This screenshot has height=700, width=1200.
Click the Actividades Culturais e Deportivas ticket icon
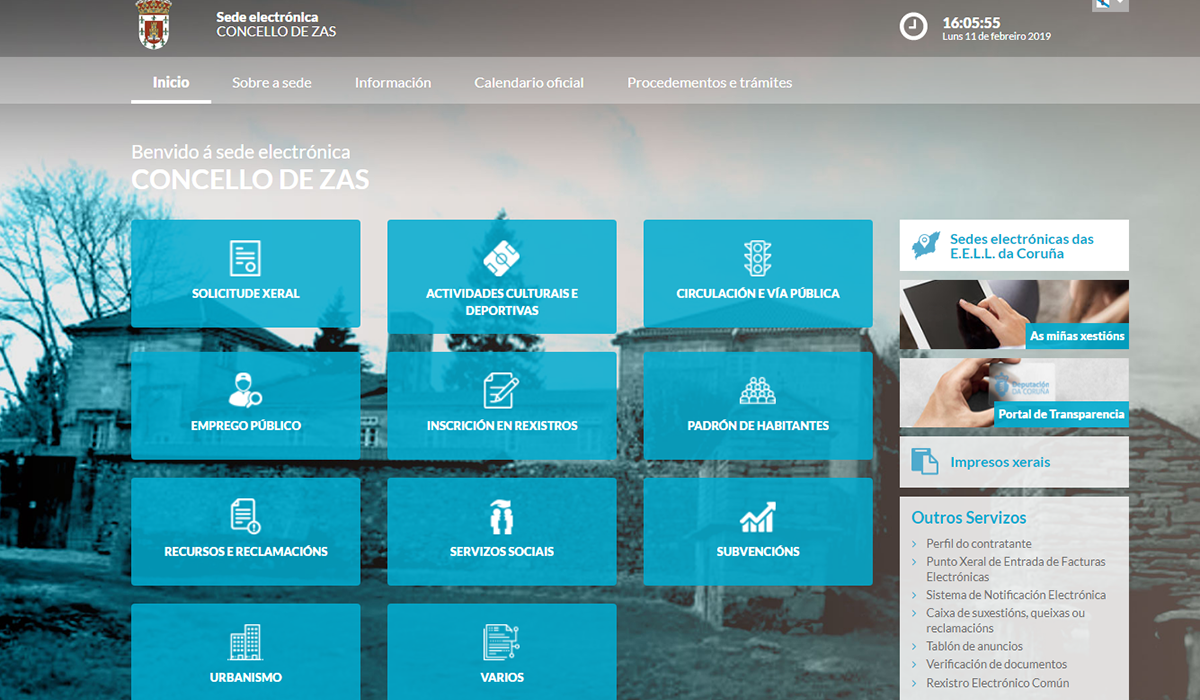[501, 258]
